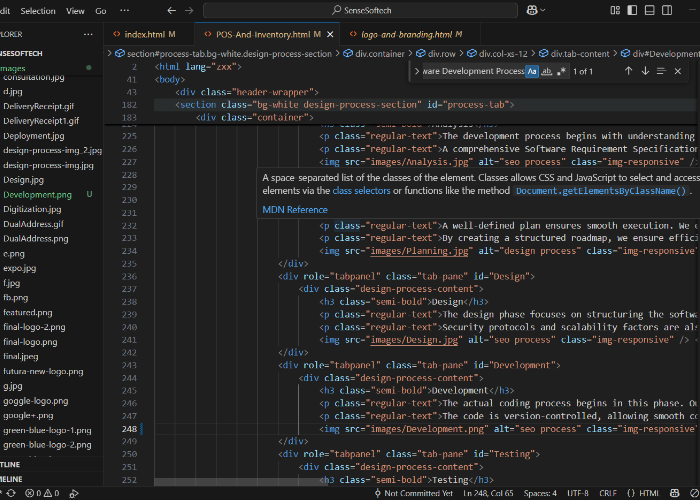Open the View menu
Viewport: 700px width, 500px height.
pyautogui.click(x=75, y=11)
